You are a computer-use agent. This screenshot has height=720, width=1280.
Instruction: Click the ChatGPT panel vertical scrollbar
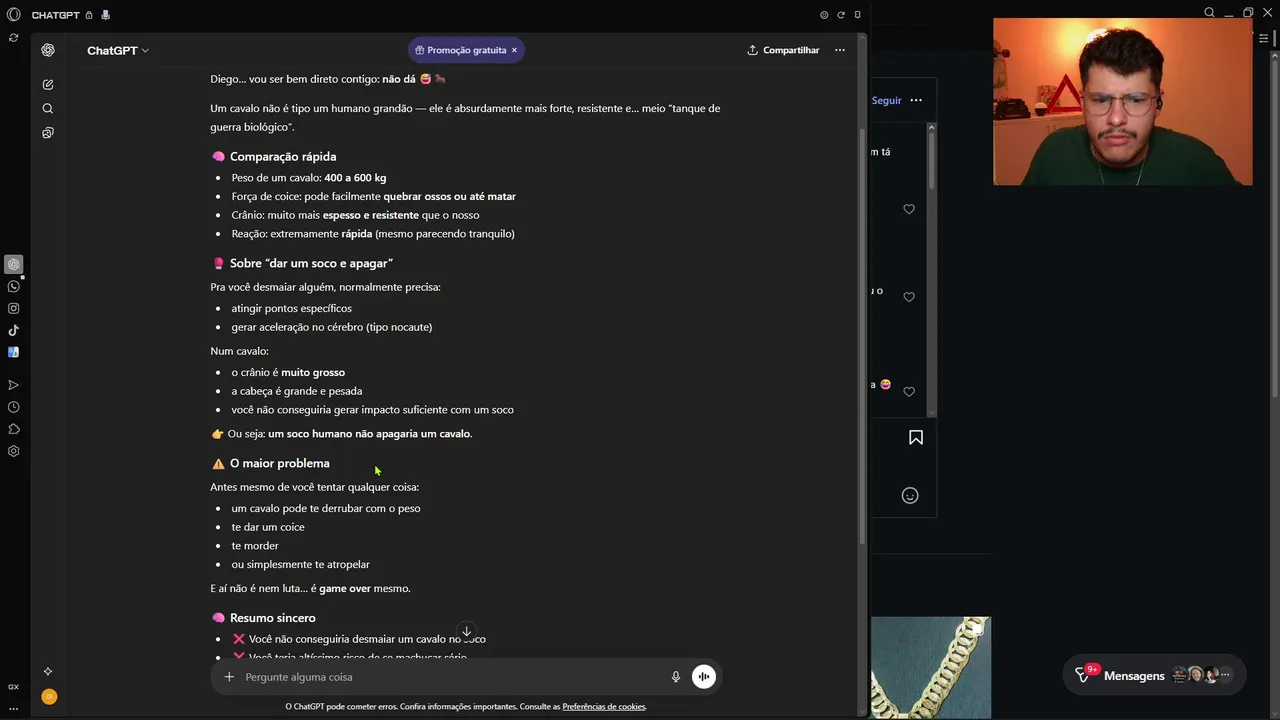point(862,336)
